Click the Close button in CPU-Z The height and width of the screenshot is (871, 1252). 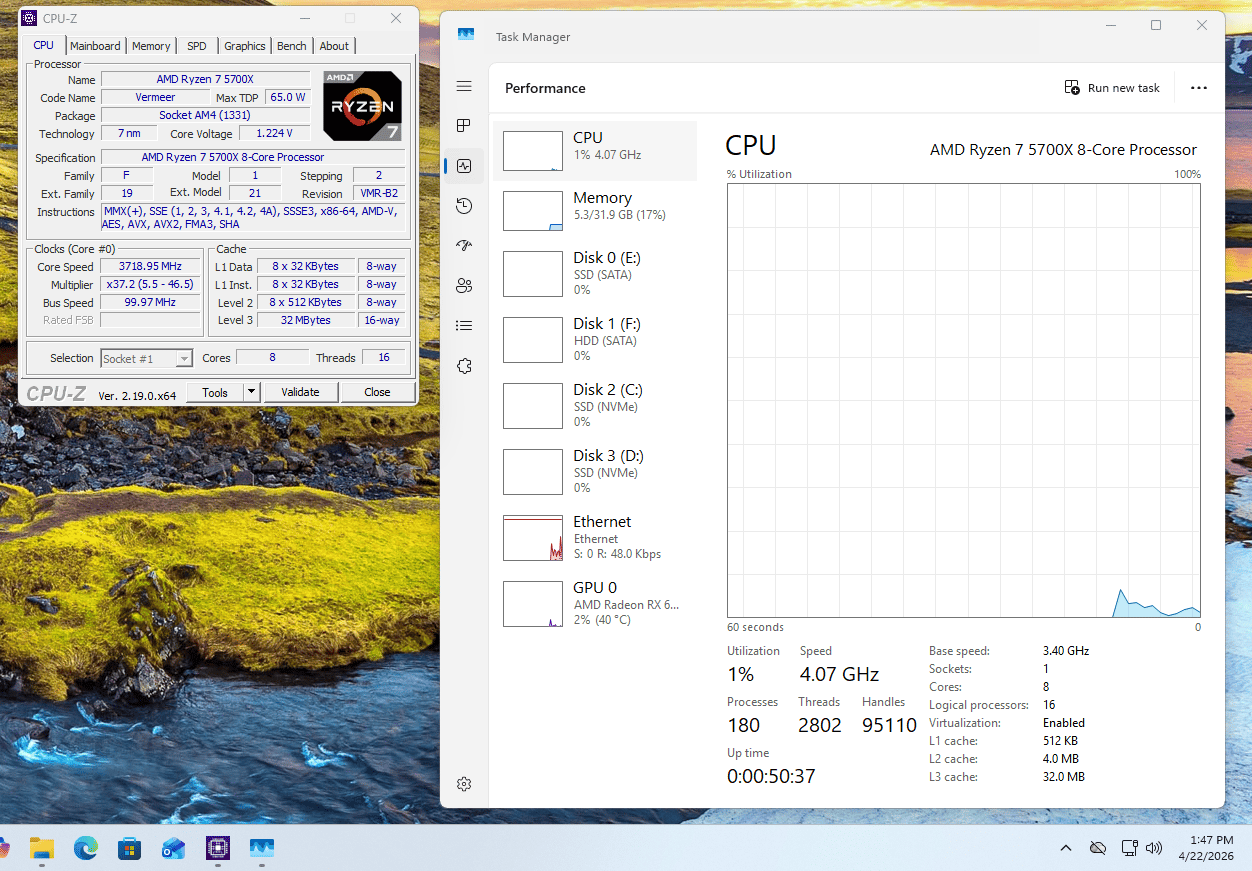click(x=377, y=392)
